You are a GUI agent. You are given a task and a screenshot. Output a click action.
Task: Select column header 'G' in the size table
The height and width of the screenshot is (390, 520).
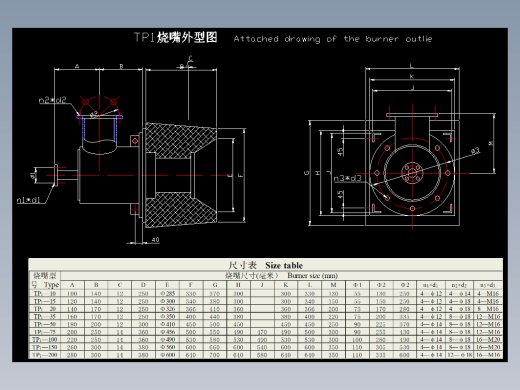point(215,285)
